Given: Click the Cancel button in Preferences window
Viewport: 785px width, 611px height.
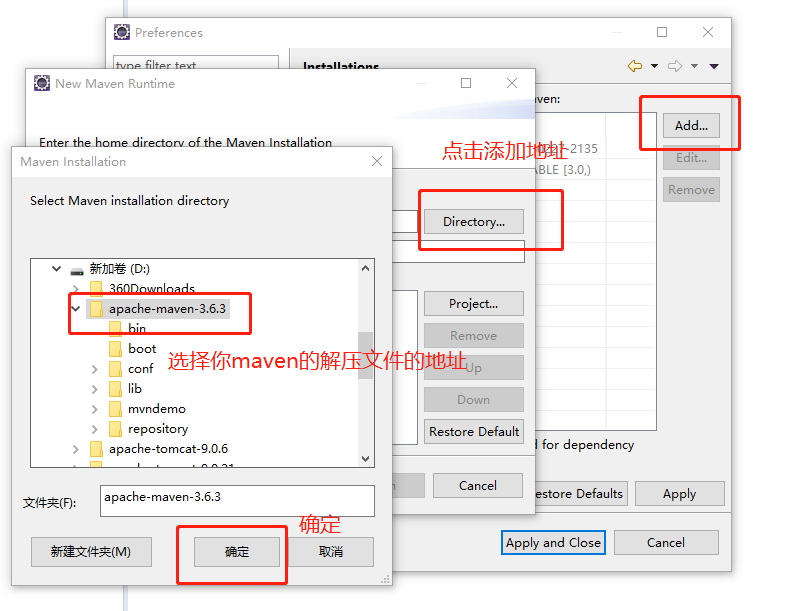Looking at the screenshot, I should pos(666,542).
